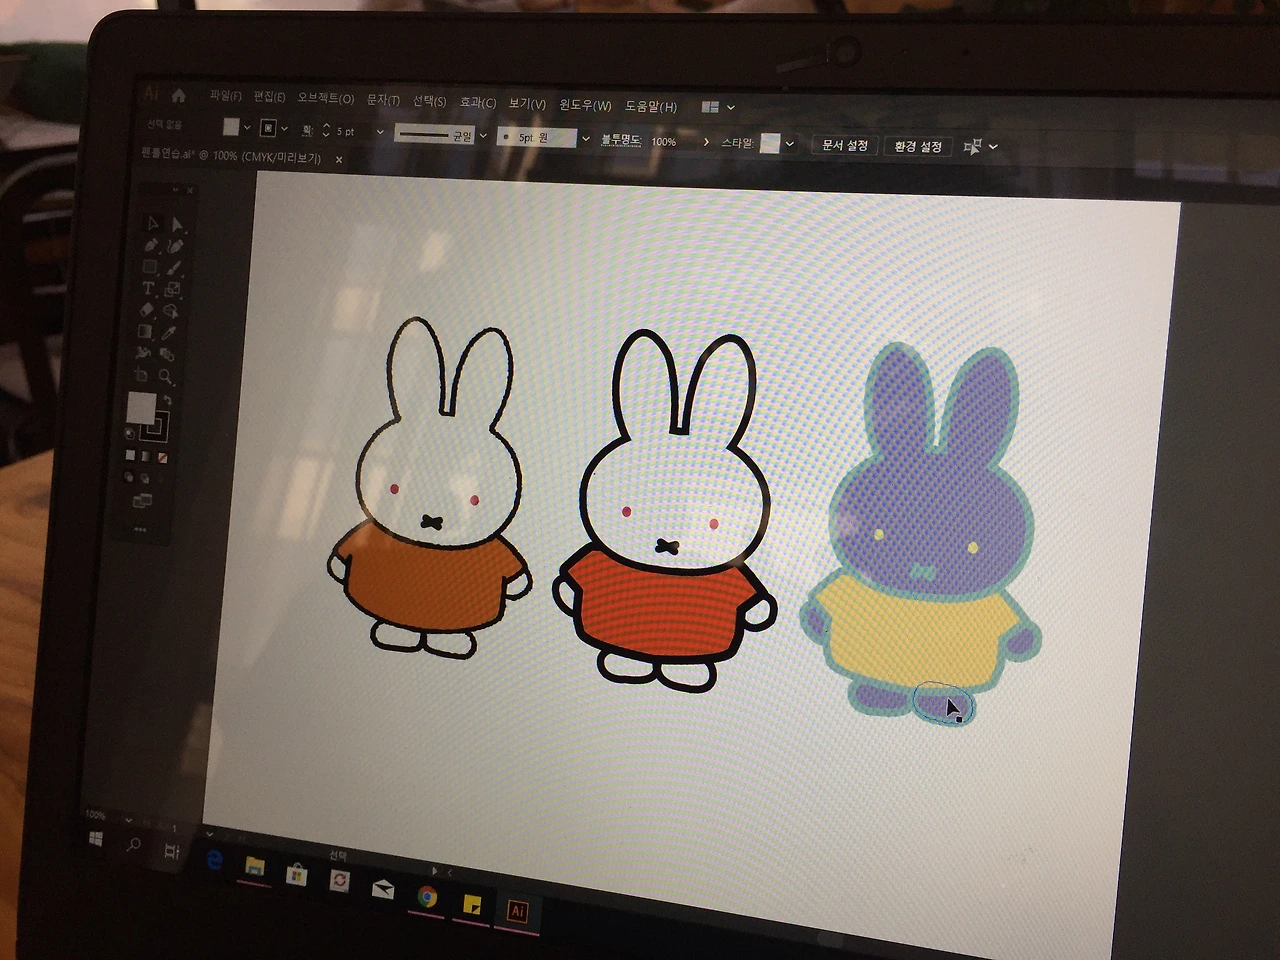Select the Gradient tool
The width and height of the screenshot is (1280, 960).
[x=146, y=332]
